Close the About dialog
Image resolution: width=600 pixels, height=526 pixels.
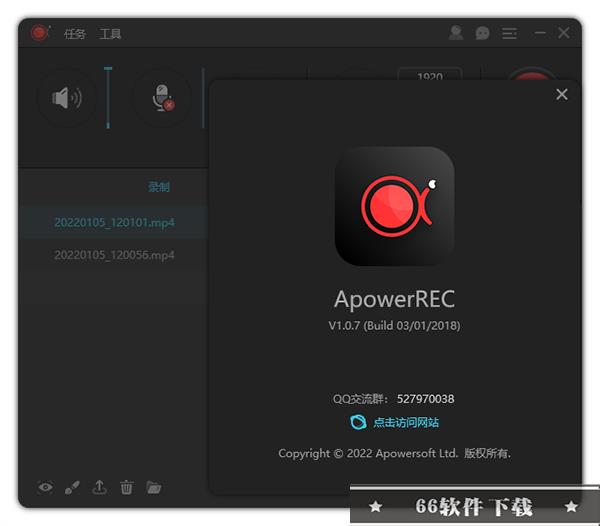click(x=562, y=94)
